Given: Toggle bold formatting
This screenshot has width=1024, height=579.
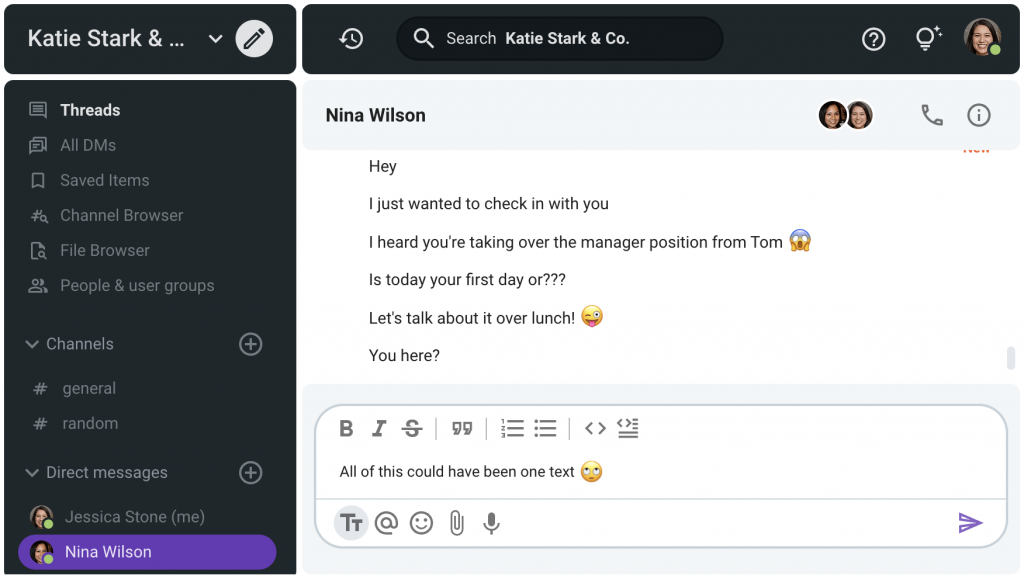Looking at the screenshot, I should (346, 429).
